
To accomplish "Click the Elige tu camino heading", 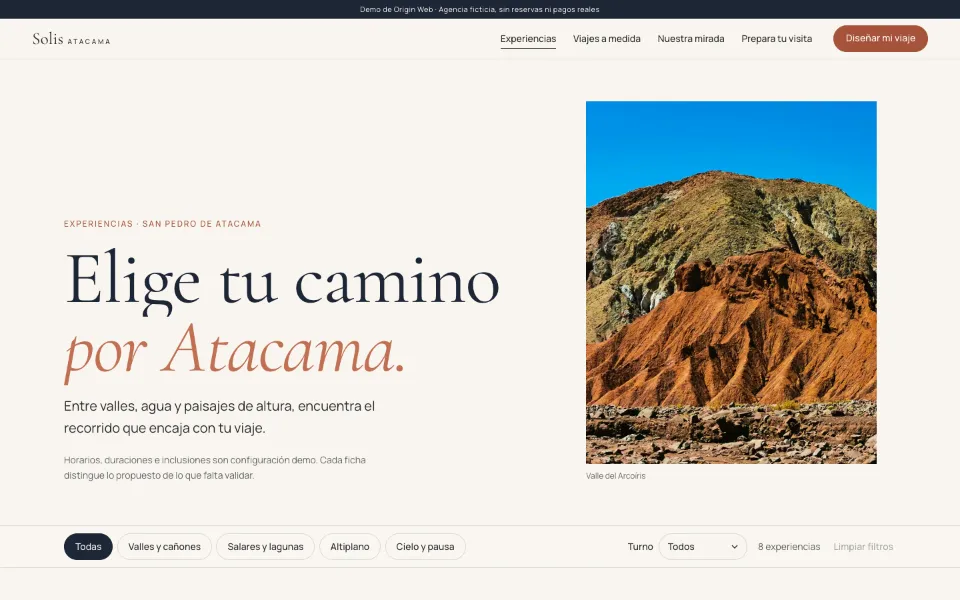I will (x=282, y=282).
